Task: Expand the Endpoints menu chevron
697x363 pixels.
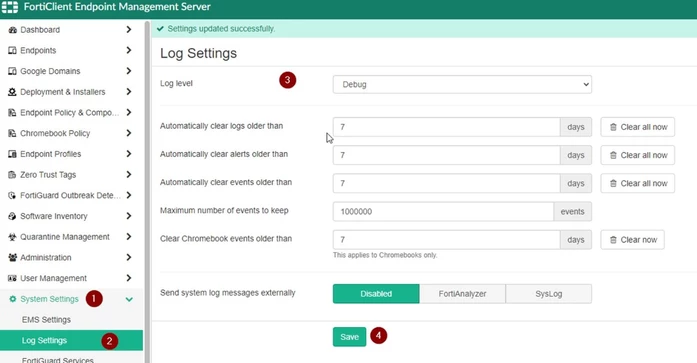Action: coord(128,50)
